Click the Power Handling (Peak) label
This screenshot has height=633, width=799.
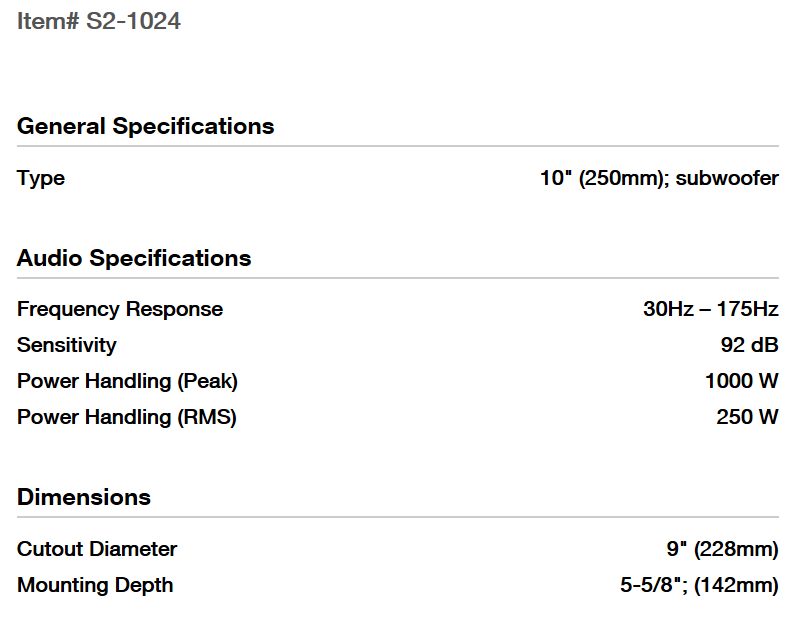tap(127, 381)
